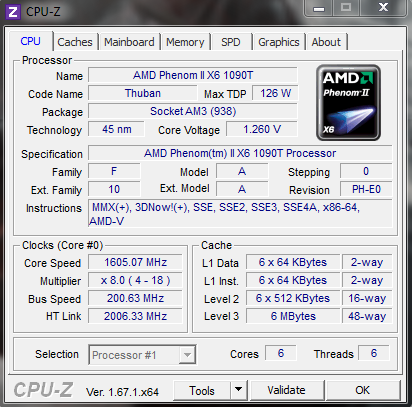Click the L1 Data associativity 2-way
This screenshot has width=412, height=407.
pyautogui.click(x=367, y=262)
